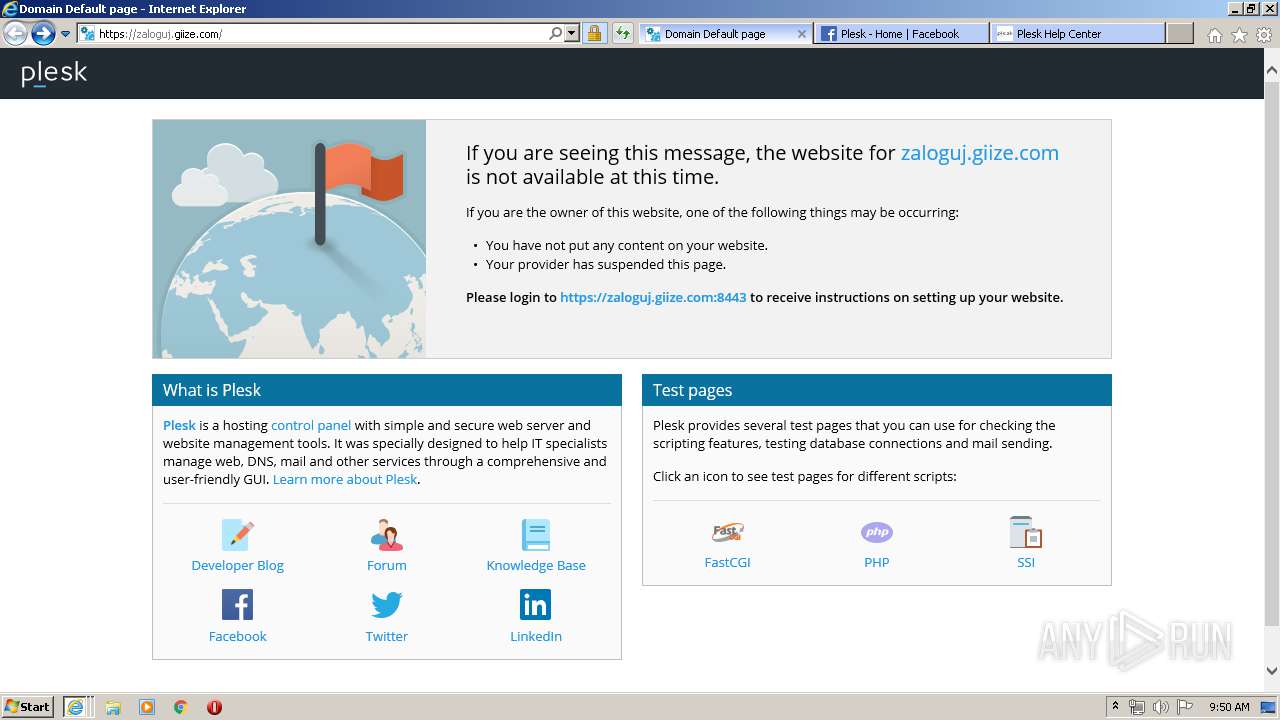Viewport: 1280px width, 720px height.
Task: Click the Knowledge Base text link
Action: click(x=536, y=565)
